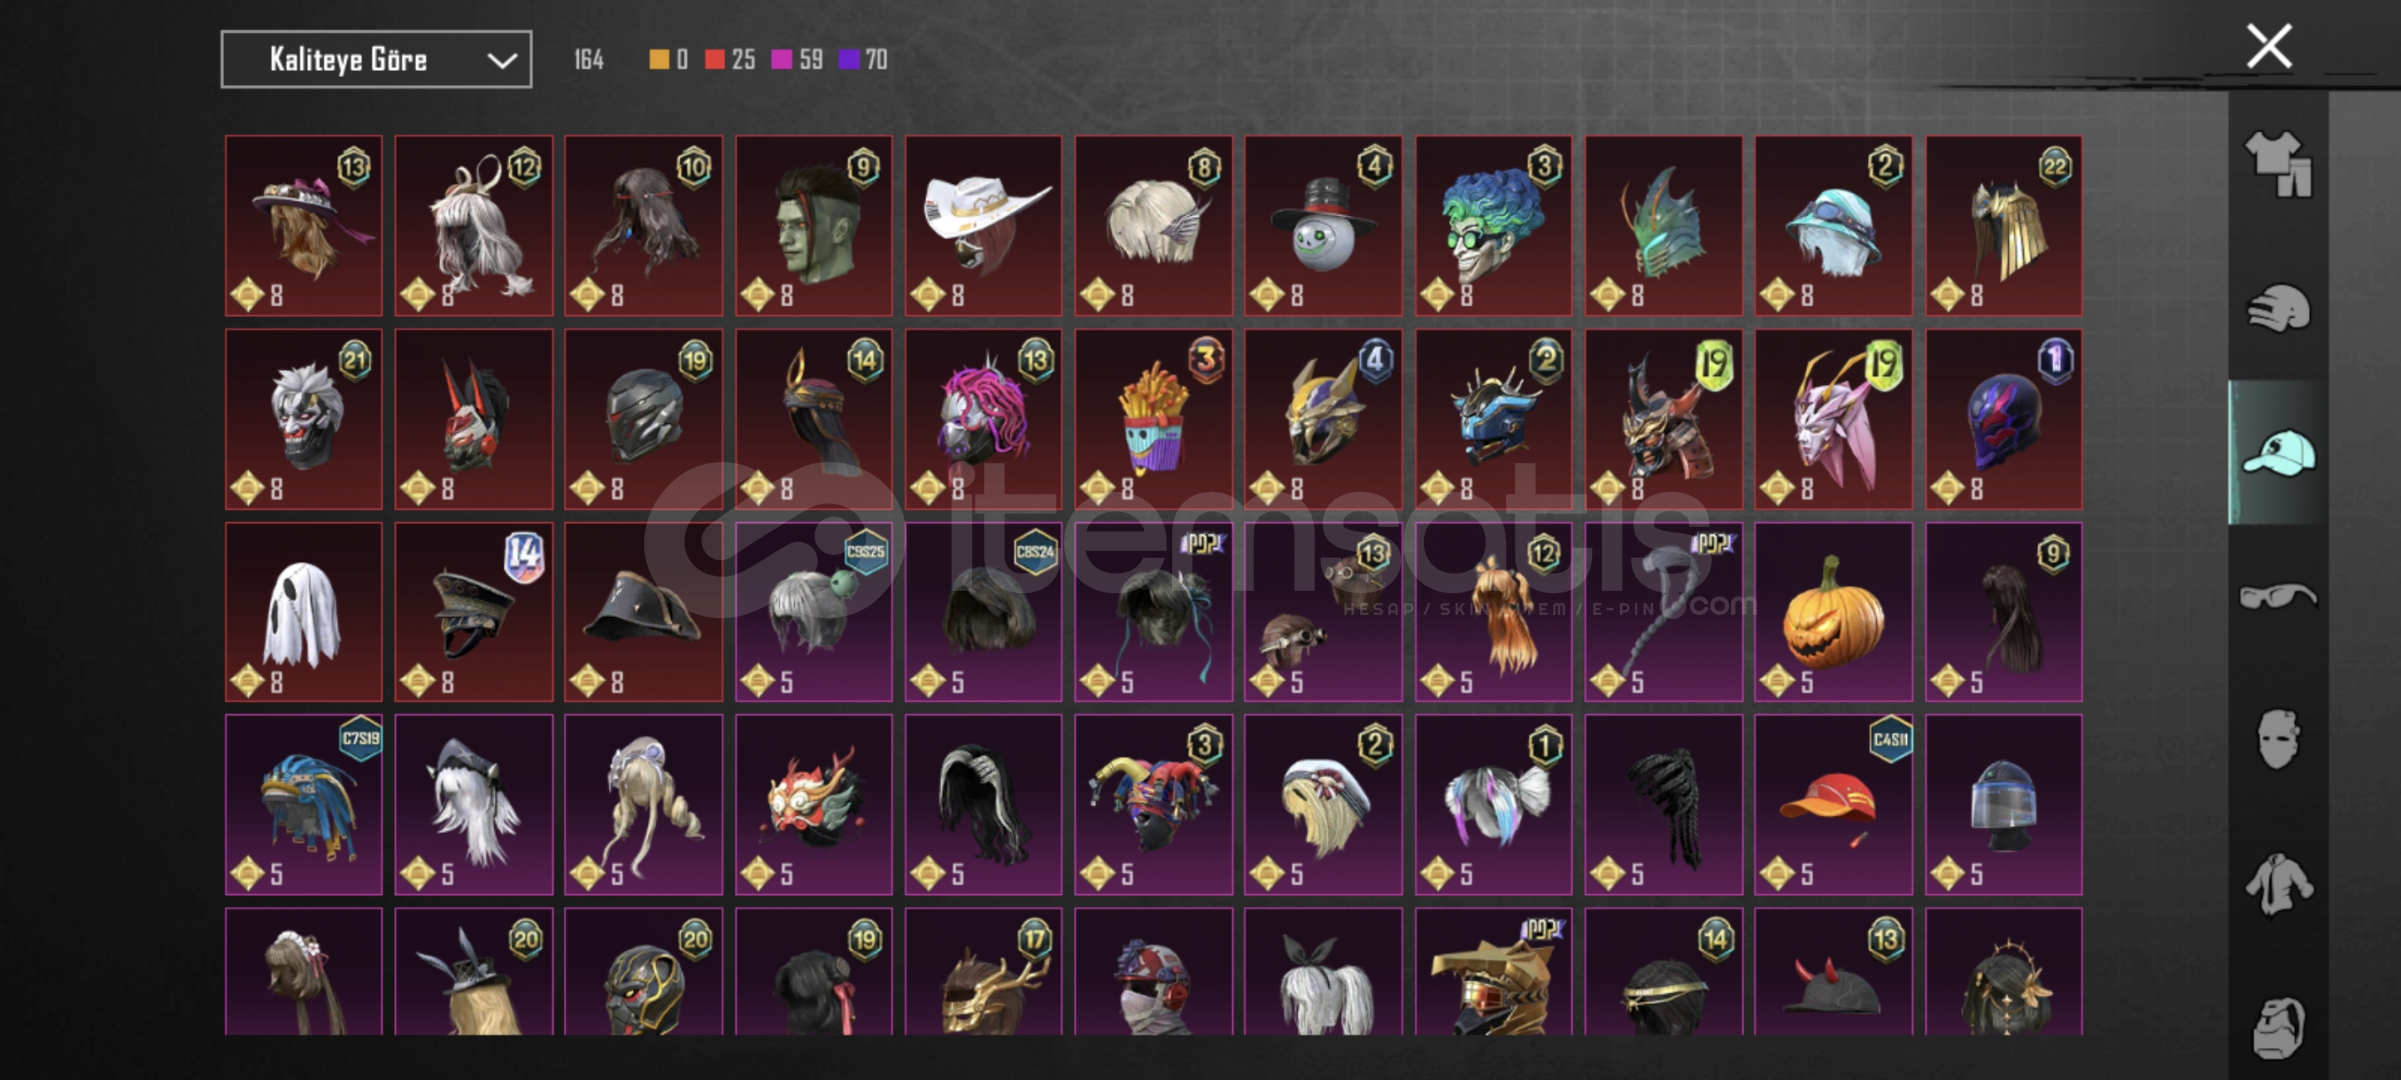The width and height of the screenshot is (2401, 1080).
Task: Select the helmet category in sidebar
Action: 2279,308
